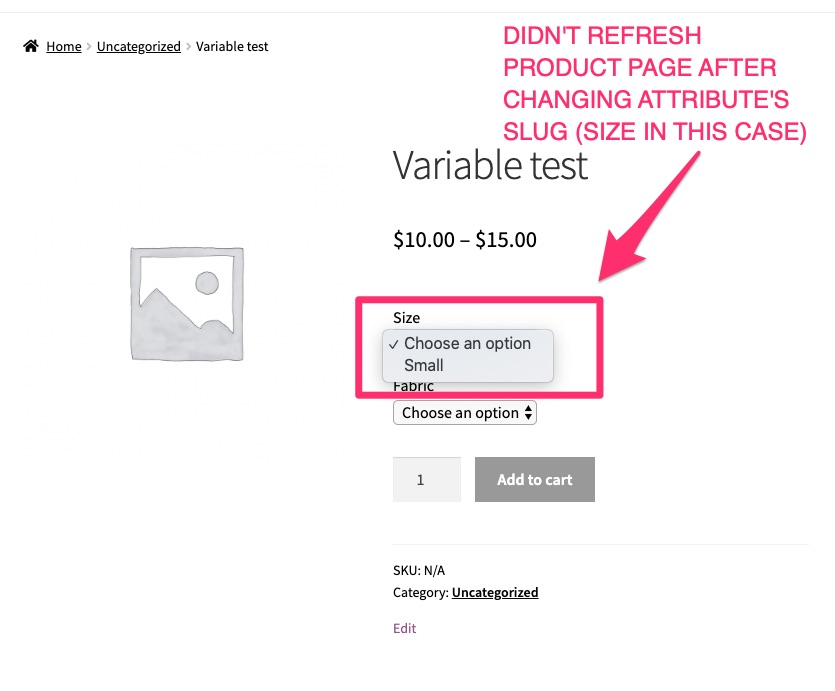
Task: Click the Home breadcrumb text link
Action: tap(63, 46)
